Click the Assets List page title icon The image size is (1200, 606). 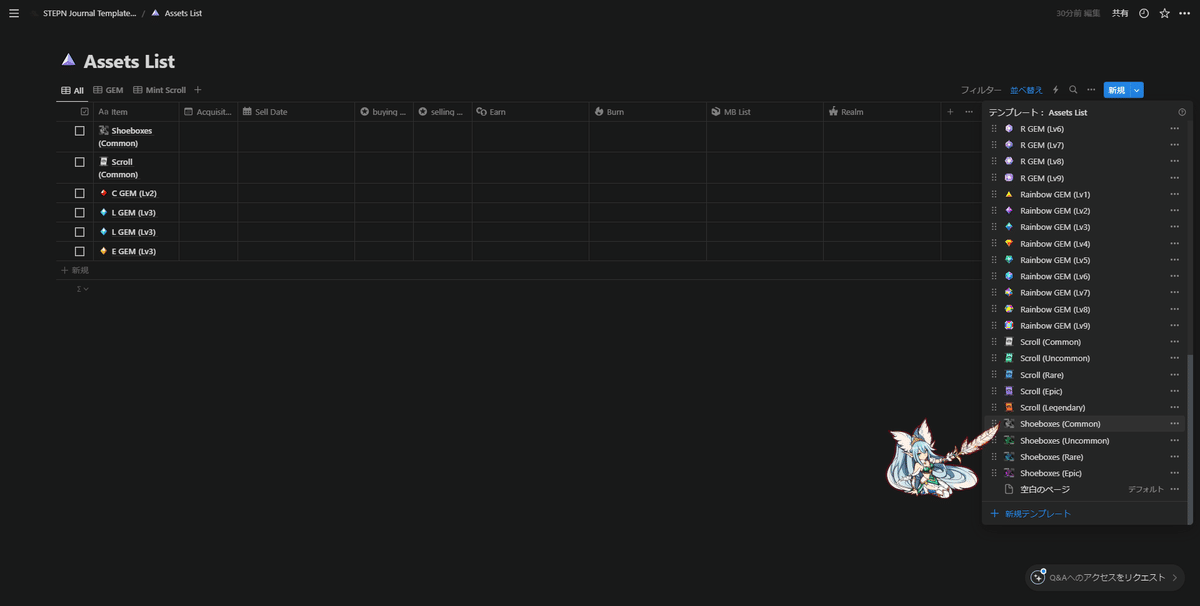(68, 60)
